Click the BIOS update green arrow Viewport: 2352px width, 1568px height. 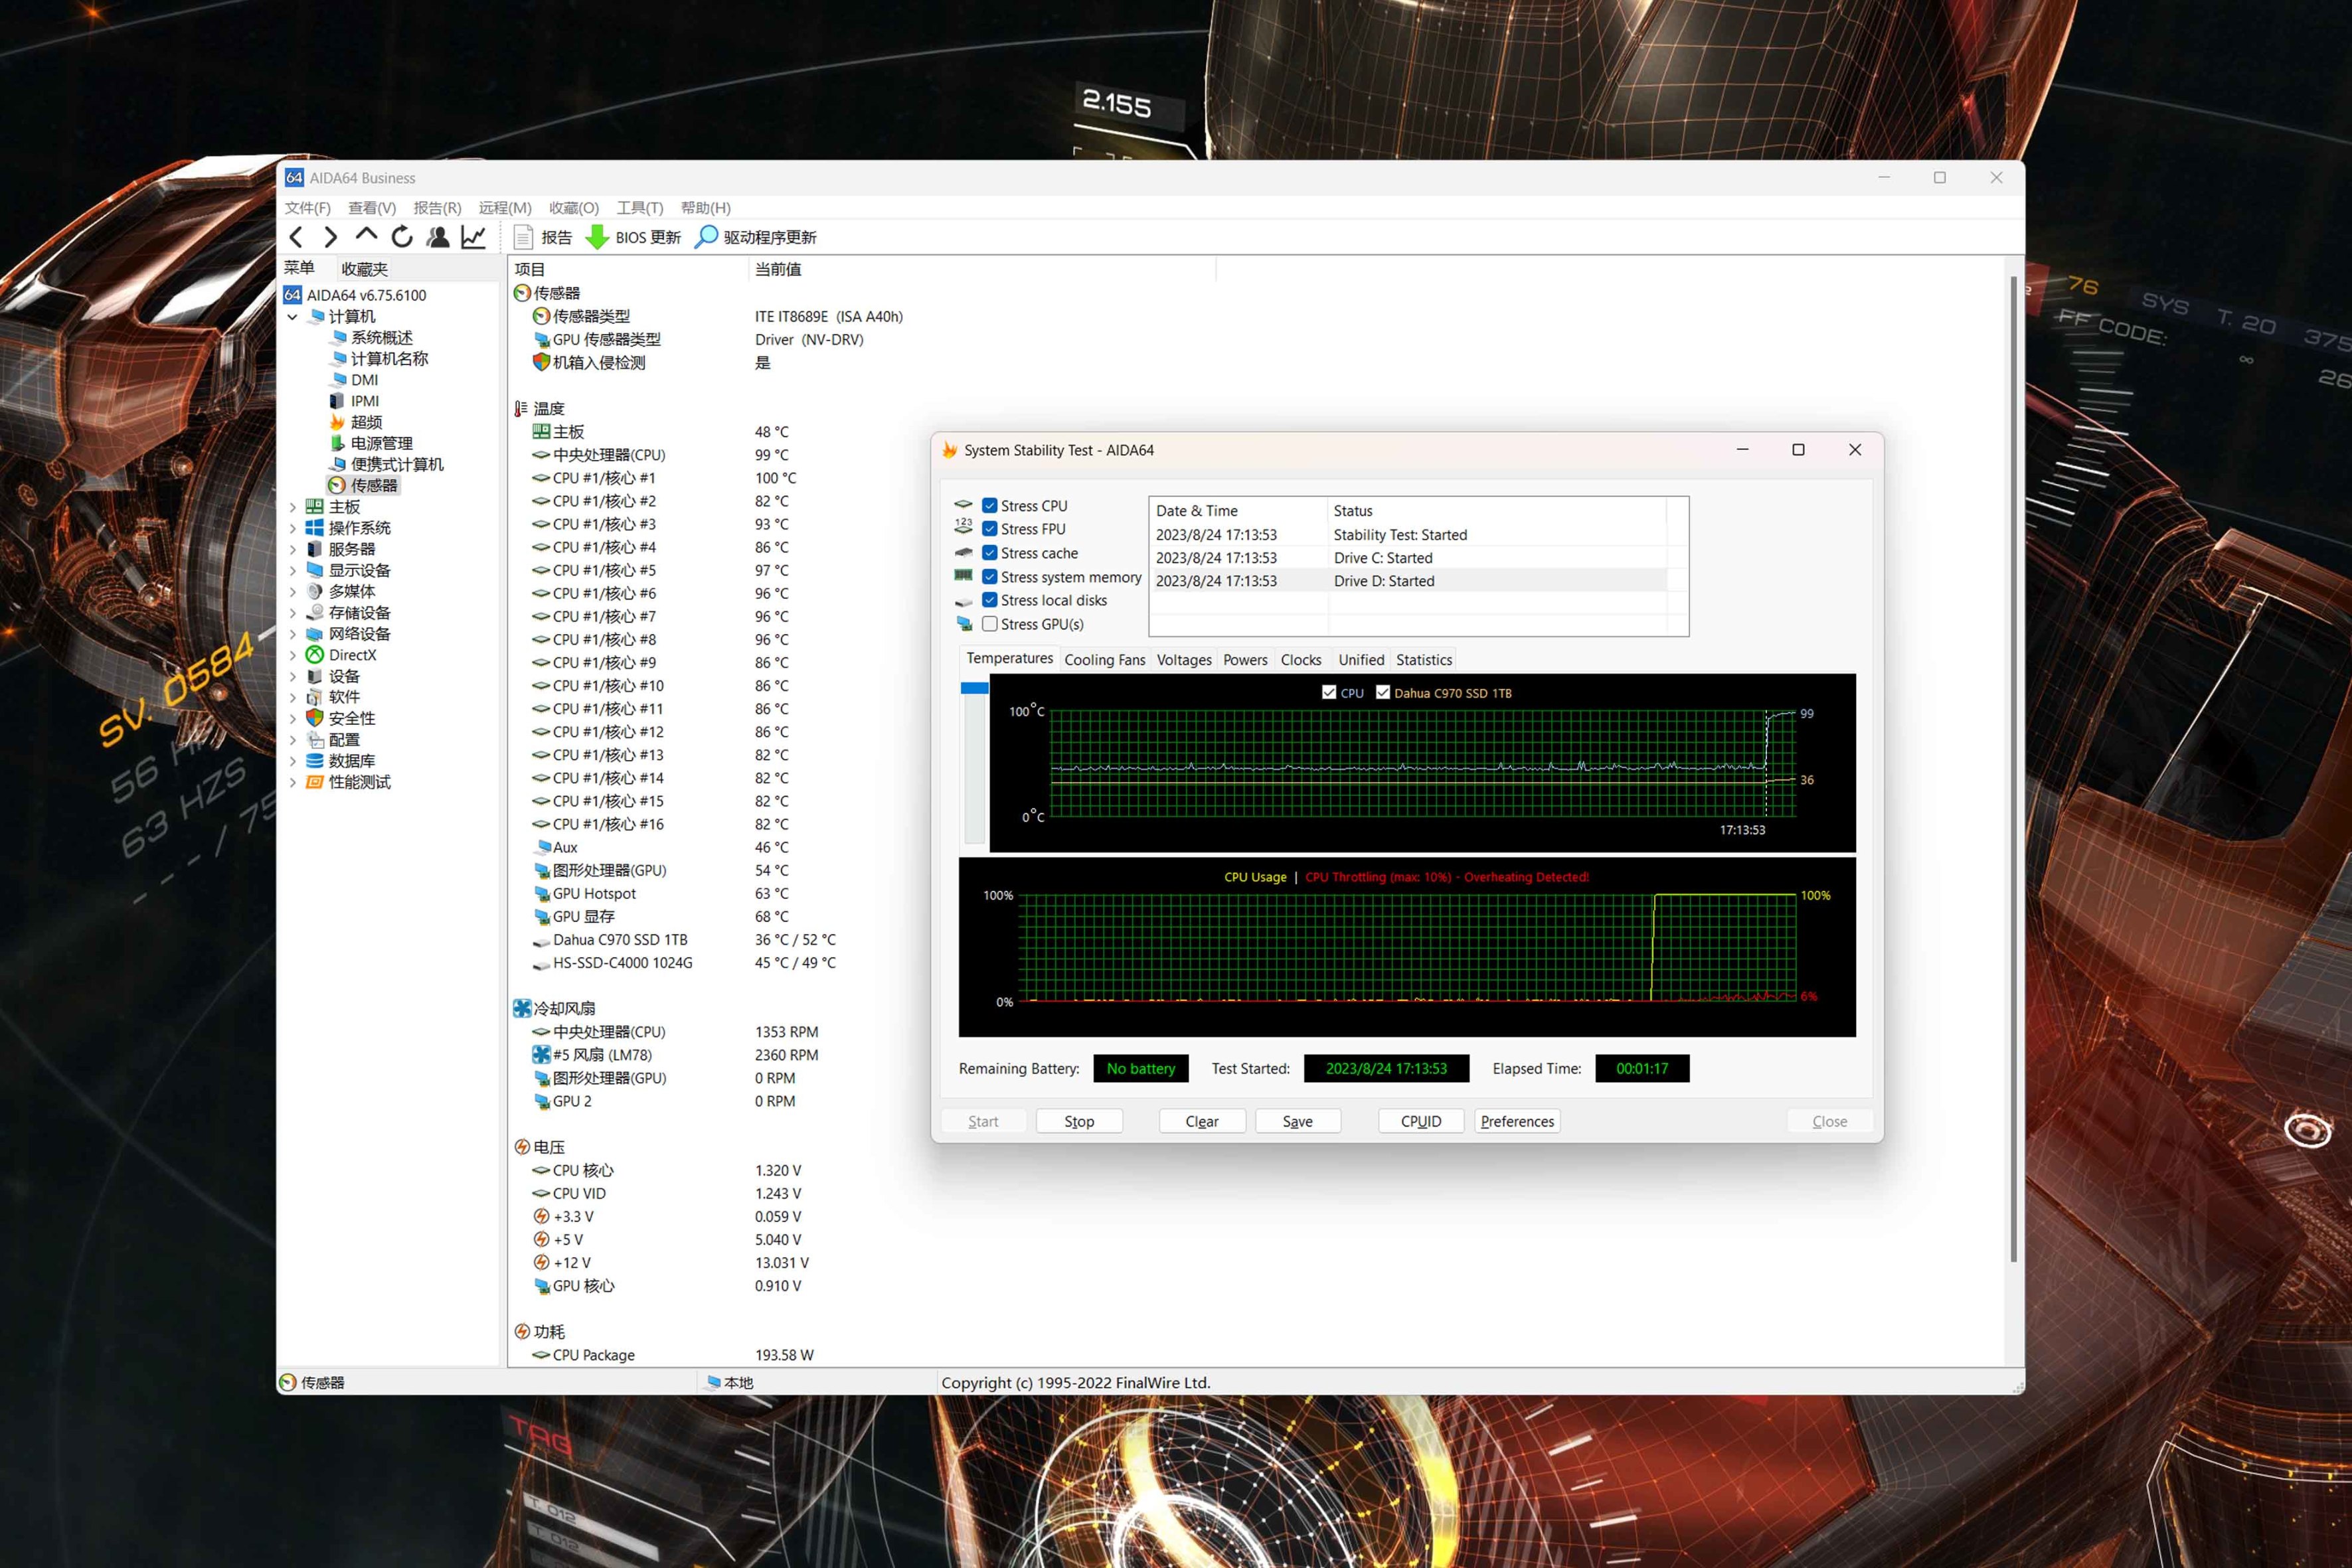point(597,237)
